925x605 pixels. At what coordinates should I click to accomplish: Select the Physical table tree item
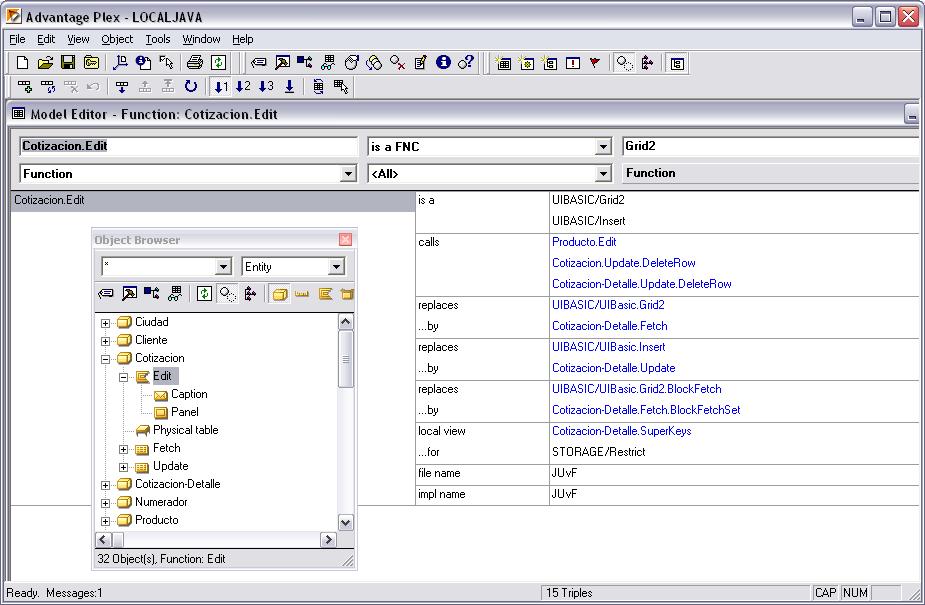coord(185,430)
